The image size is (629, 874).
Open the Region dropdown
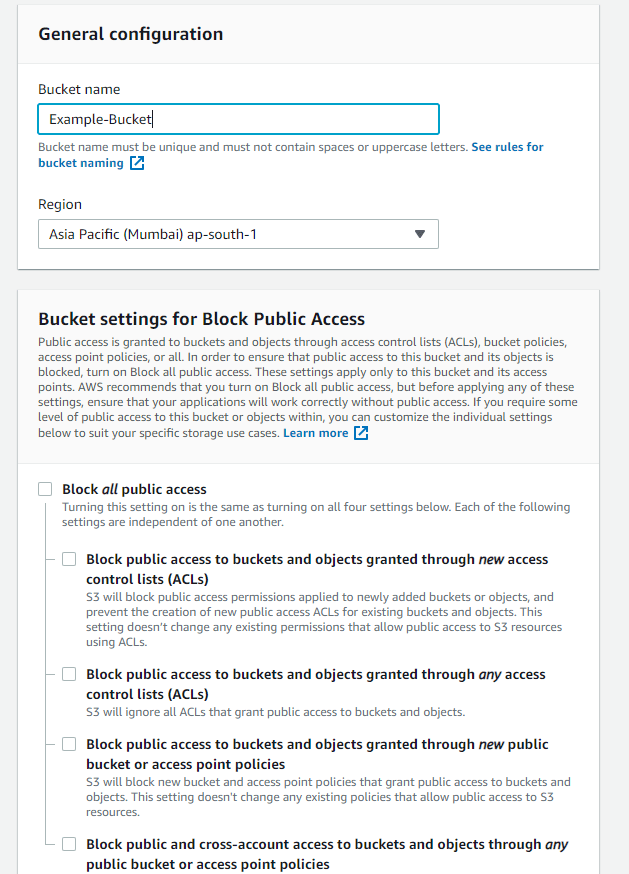(x=238, y=234)
